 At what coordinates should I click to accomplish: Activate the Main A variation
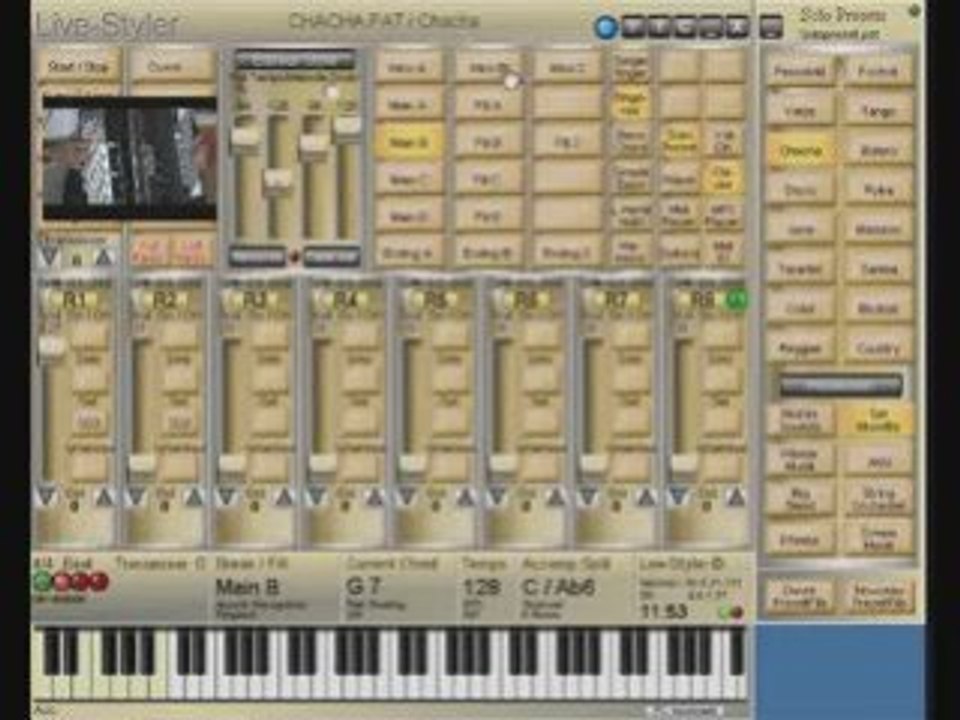(x=408, y=105)
